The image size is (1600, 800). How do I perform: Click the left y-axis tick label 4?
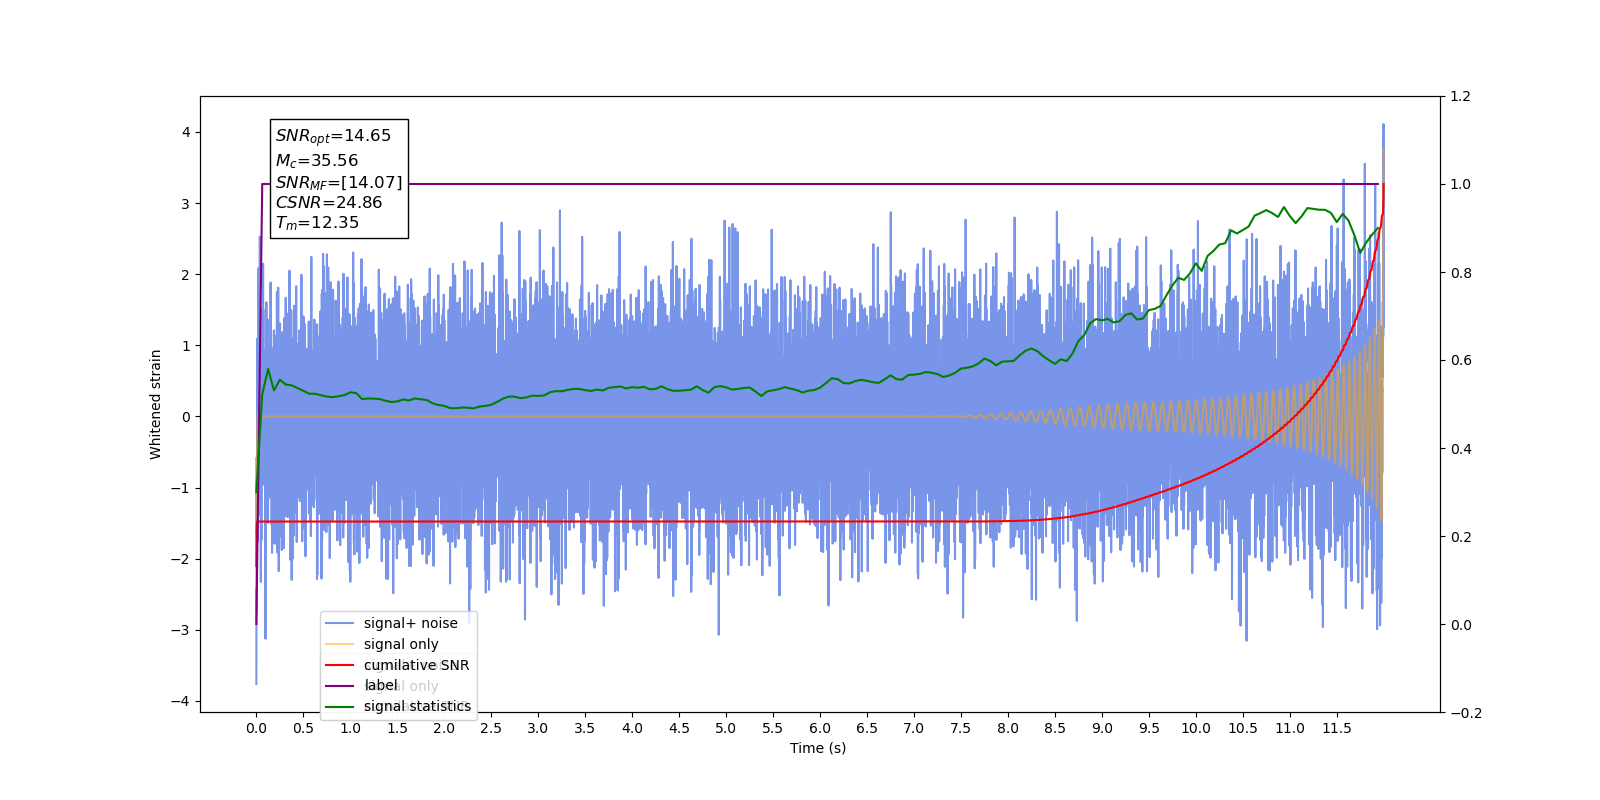186,132
